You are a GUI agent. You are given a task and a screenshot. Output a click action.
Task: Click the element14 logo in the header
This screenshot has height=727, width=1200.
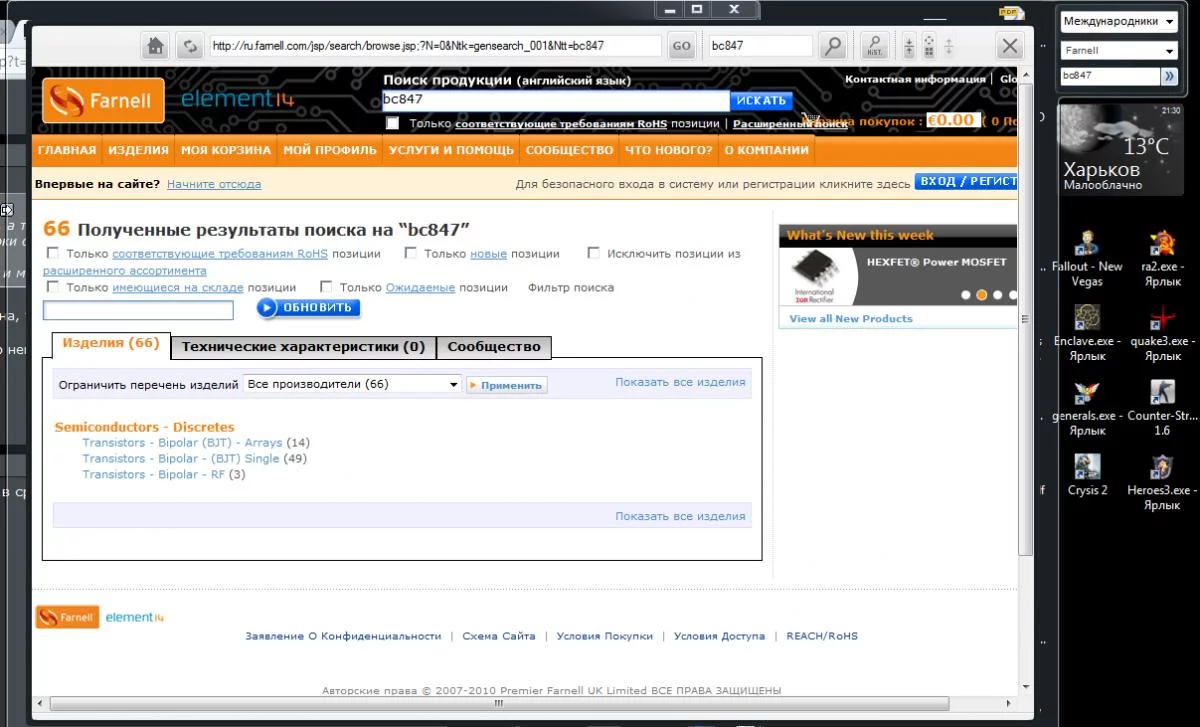point(237,99)
